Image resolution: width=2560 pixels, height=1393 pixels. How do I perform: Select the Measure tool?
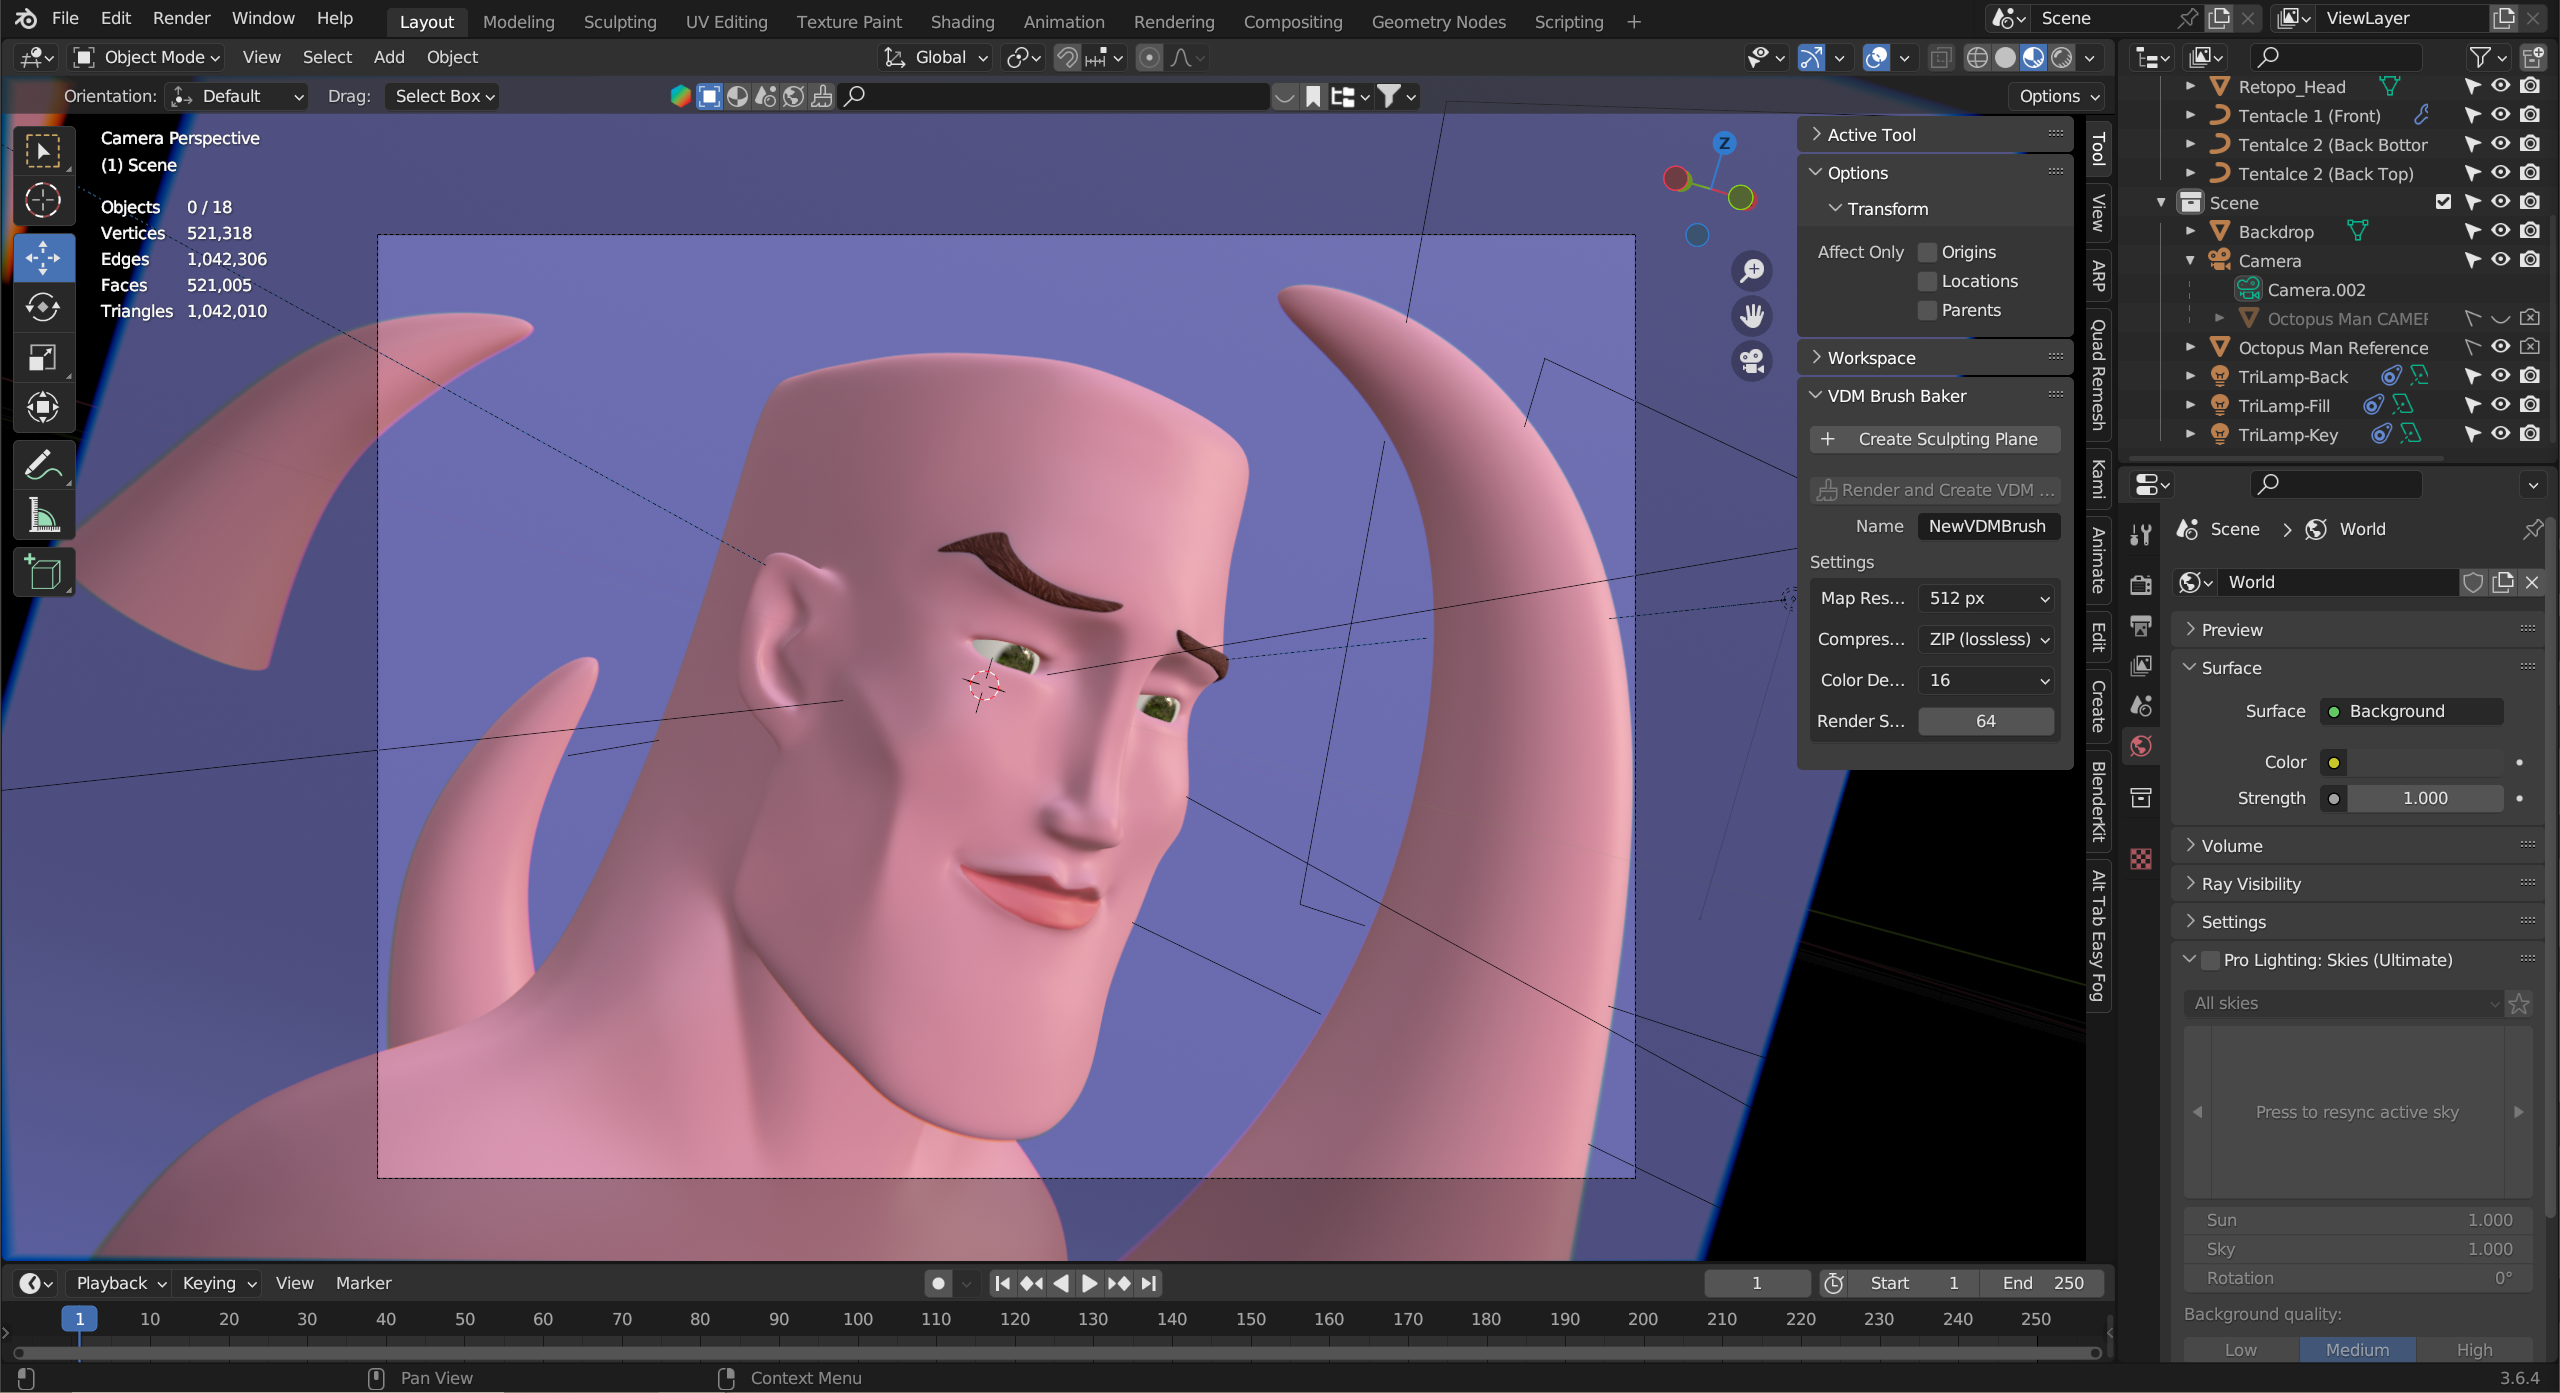pos(43,517)
